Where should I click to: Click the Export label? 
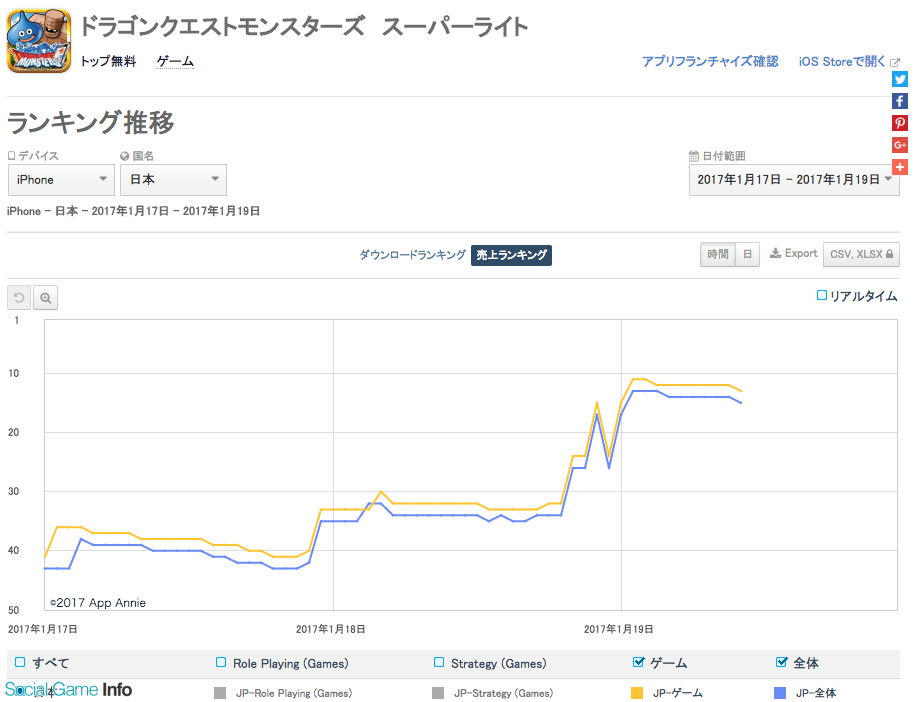point(801,253)
